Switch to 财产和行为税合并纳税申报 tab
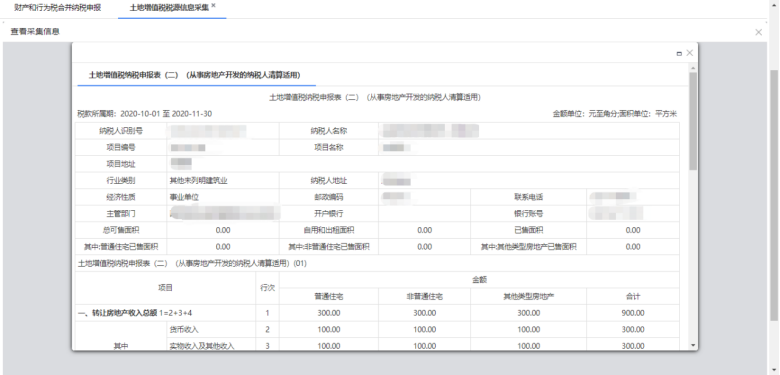780x375 pixels. click(x=58, y=8)
